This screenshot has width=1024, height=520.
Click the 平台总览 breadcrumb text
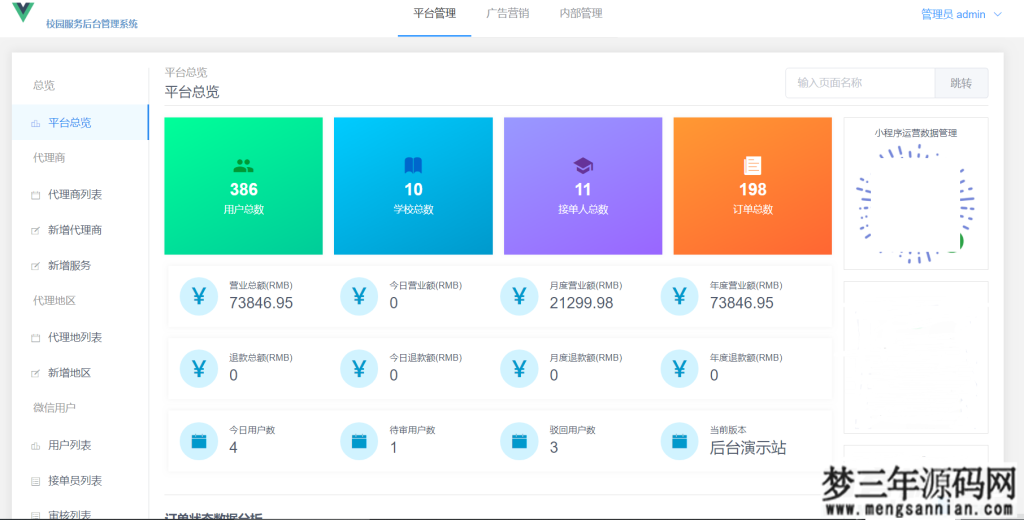186,72
